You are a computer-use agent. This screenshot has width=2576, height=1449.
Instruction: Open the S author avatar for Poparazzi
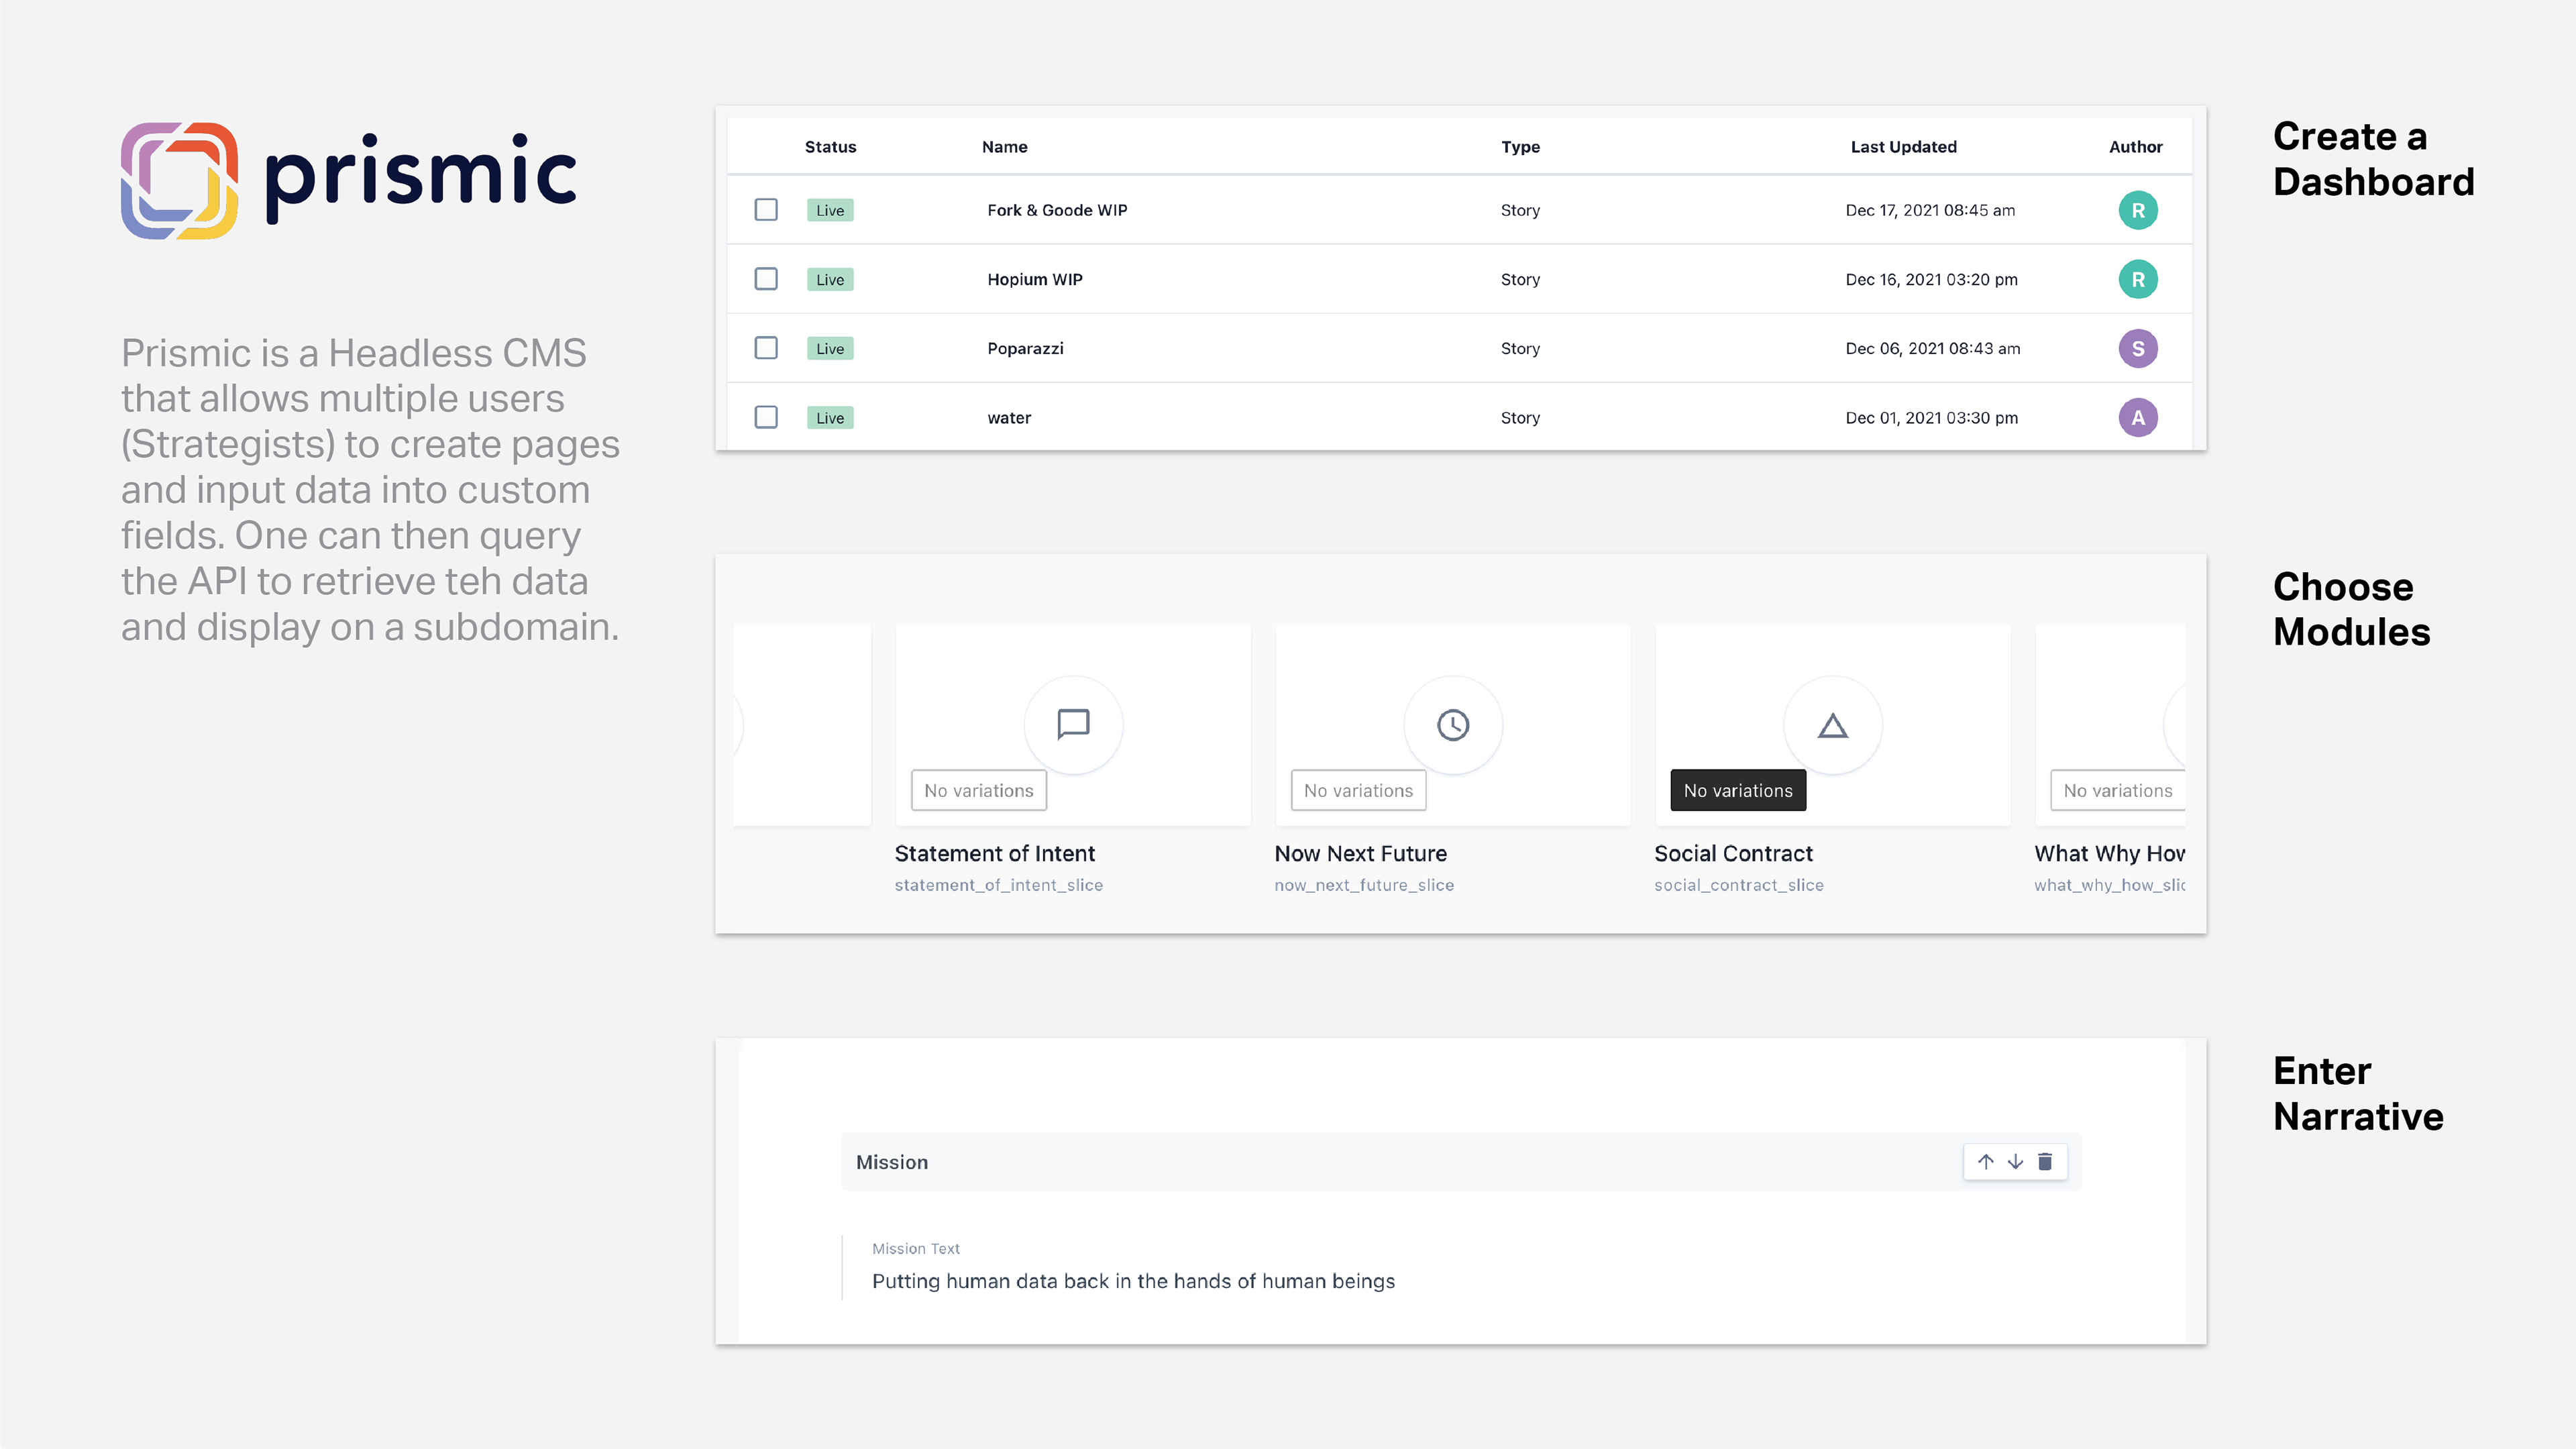2138,348
